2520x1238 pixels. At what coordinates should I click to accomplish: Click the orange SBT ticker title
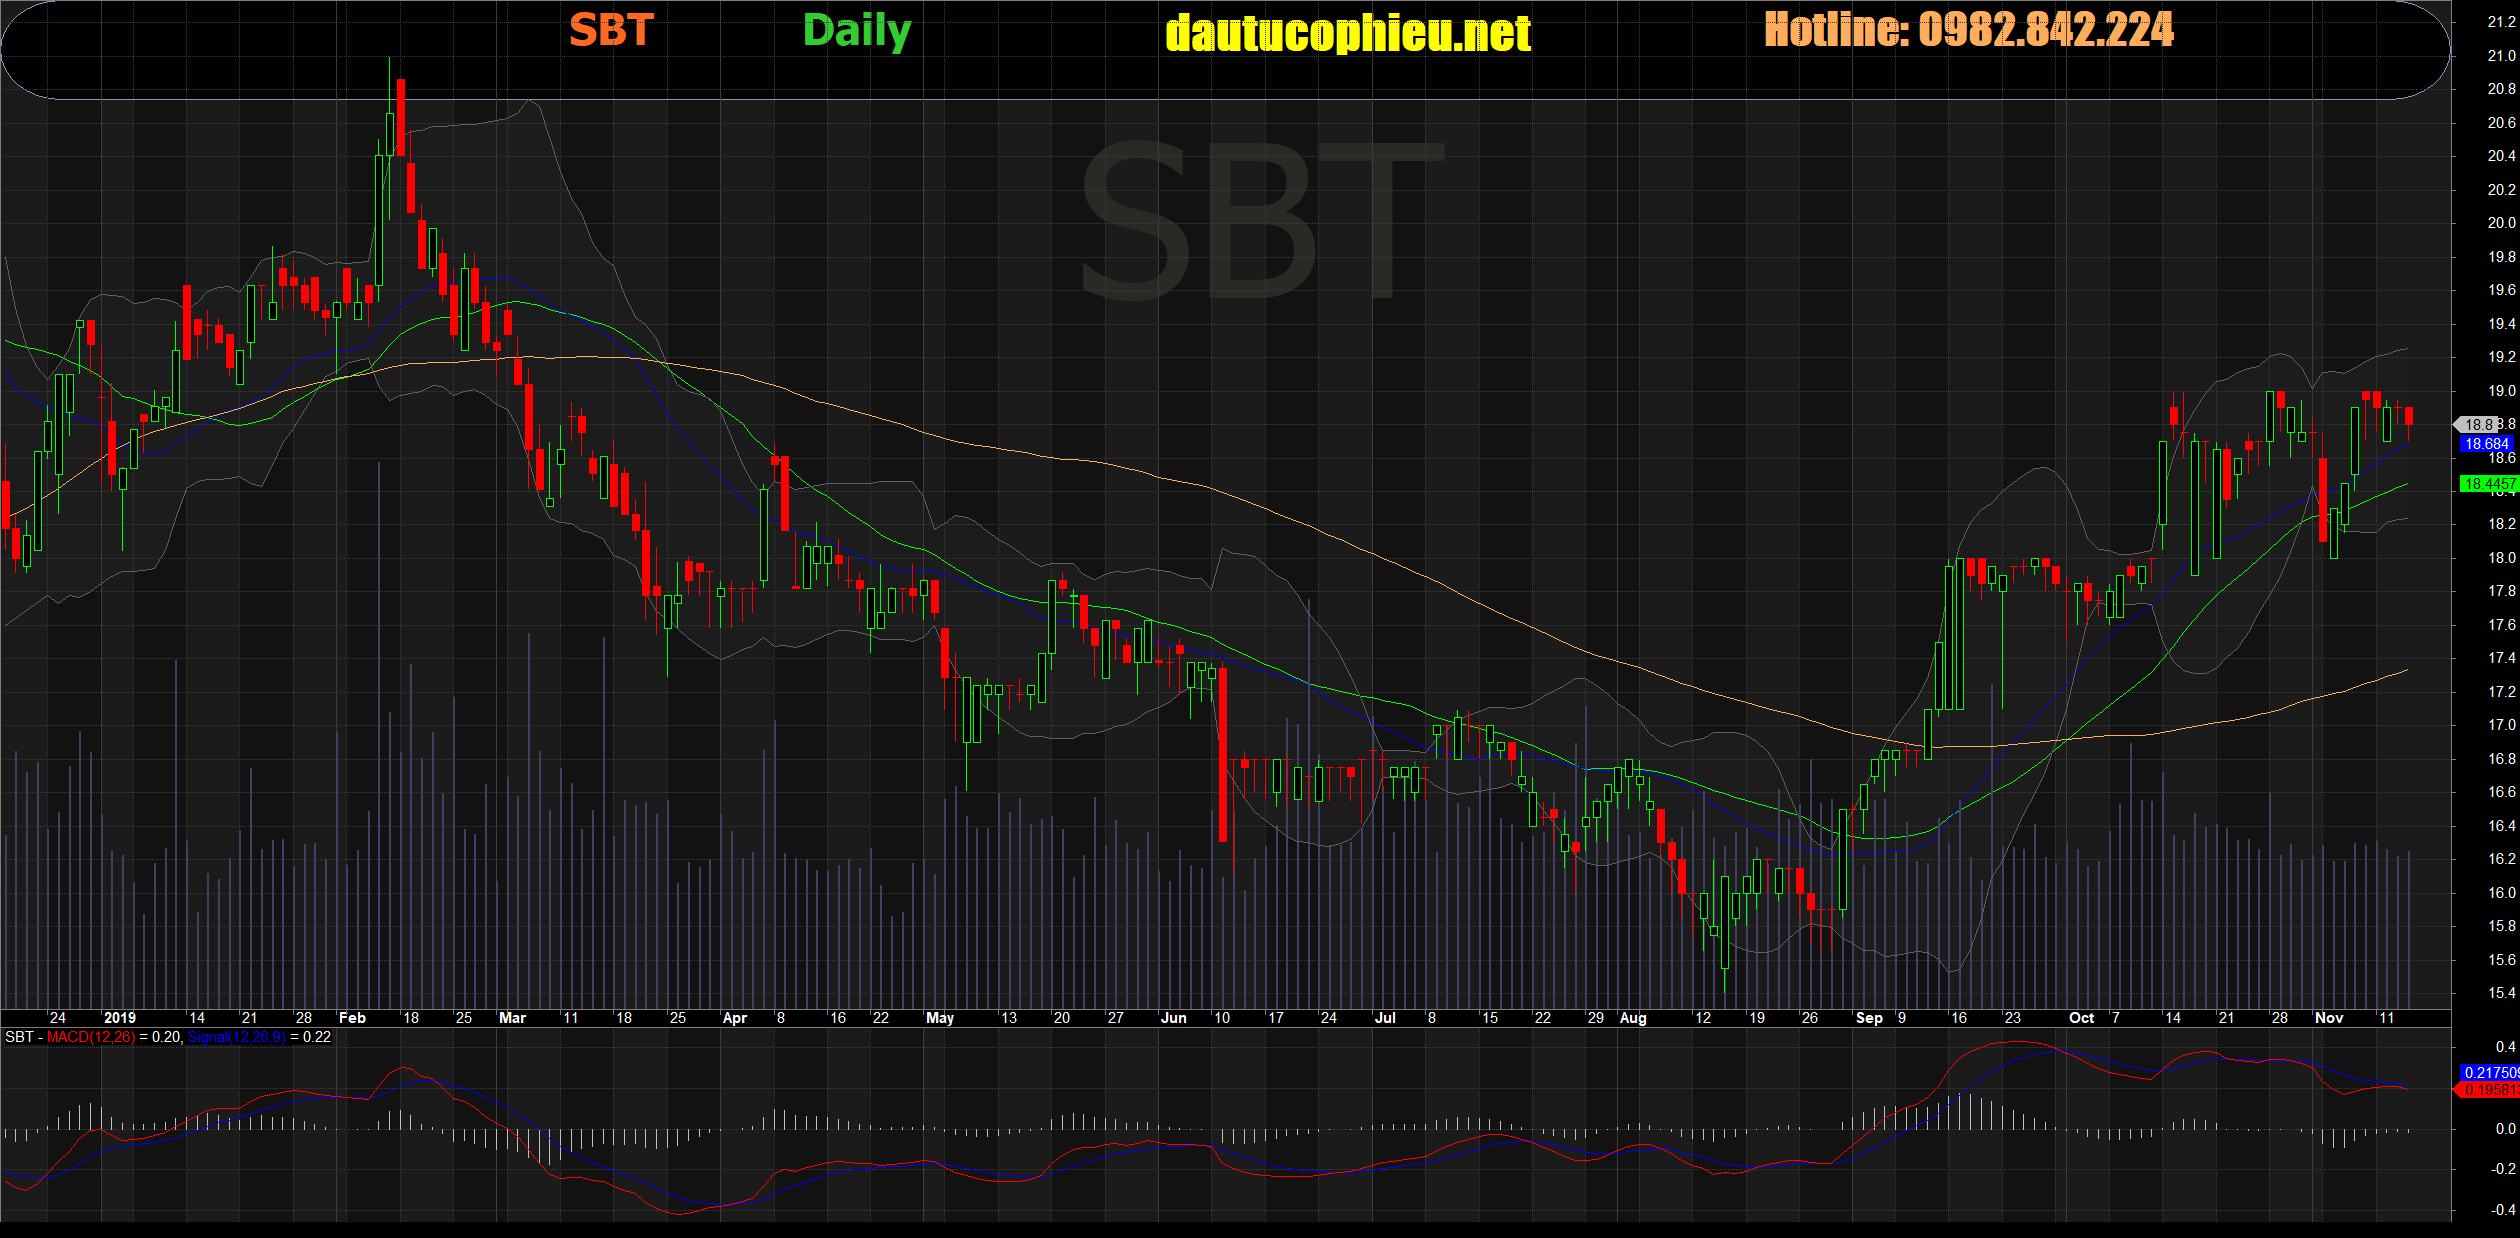[x=611, y=31]
